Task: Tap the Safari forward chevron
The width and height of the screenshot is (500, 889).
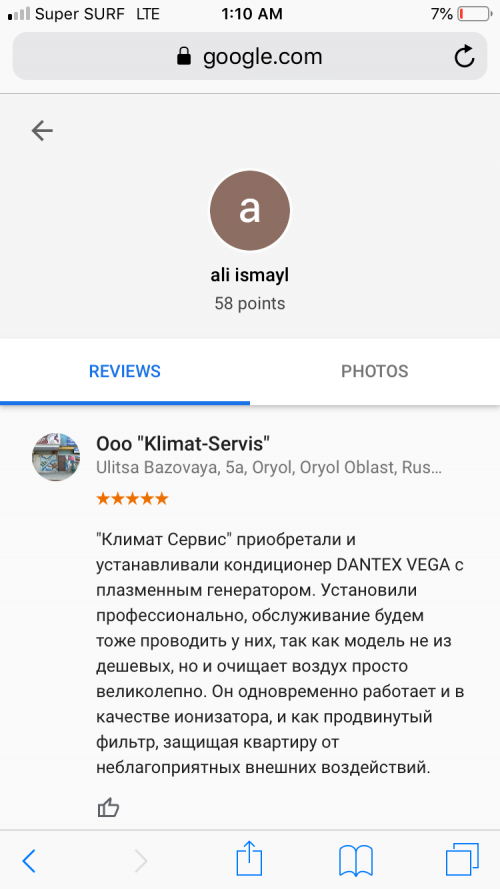Action: (x=141, y=861)
